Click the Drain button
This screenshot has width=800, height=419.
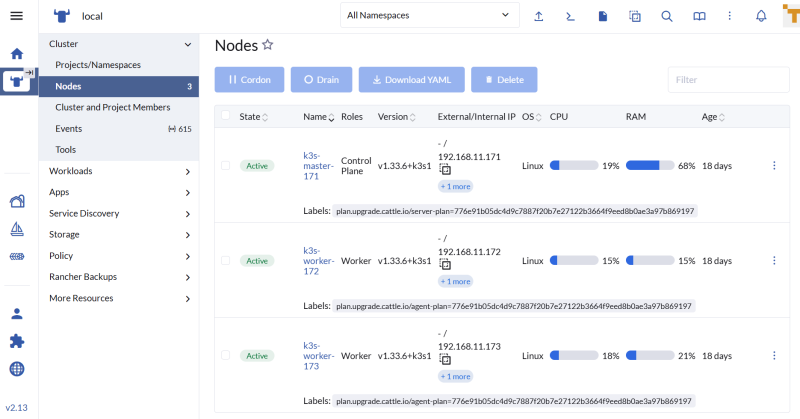[x=321, y=80]
